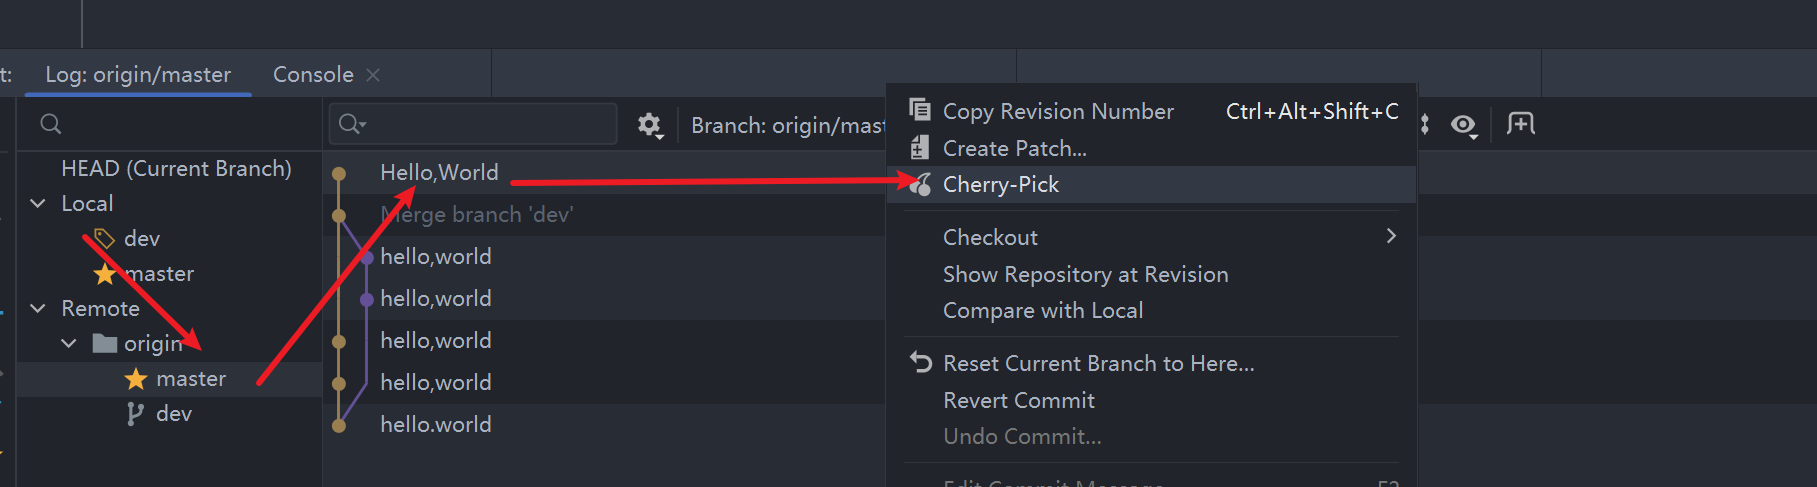Collapse the Remote branches node
This screenshot has height=487, width=1817.
[x=38, y=308]
